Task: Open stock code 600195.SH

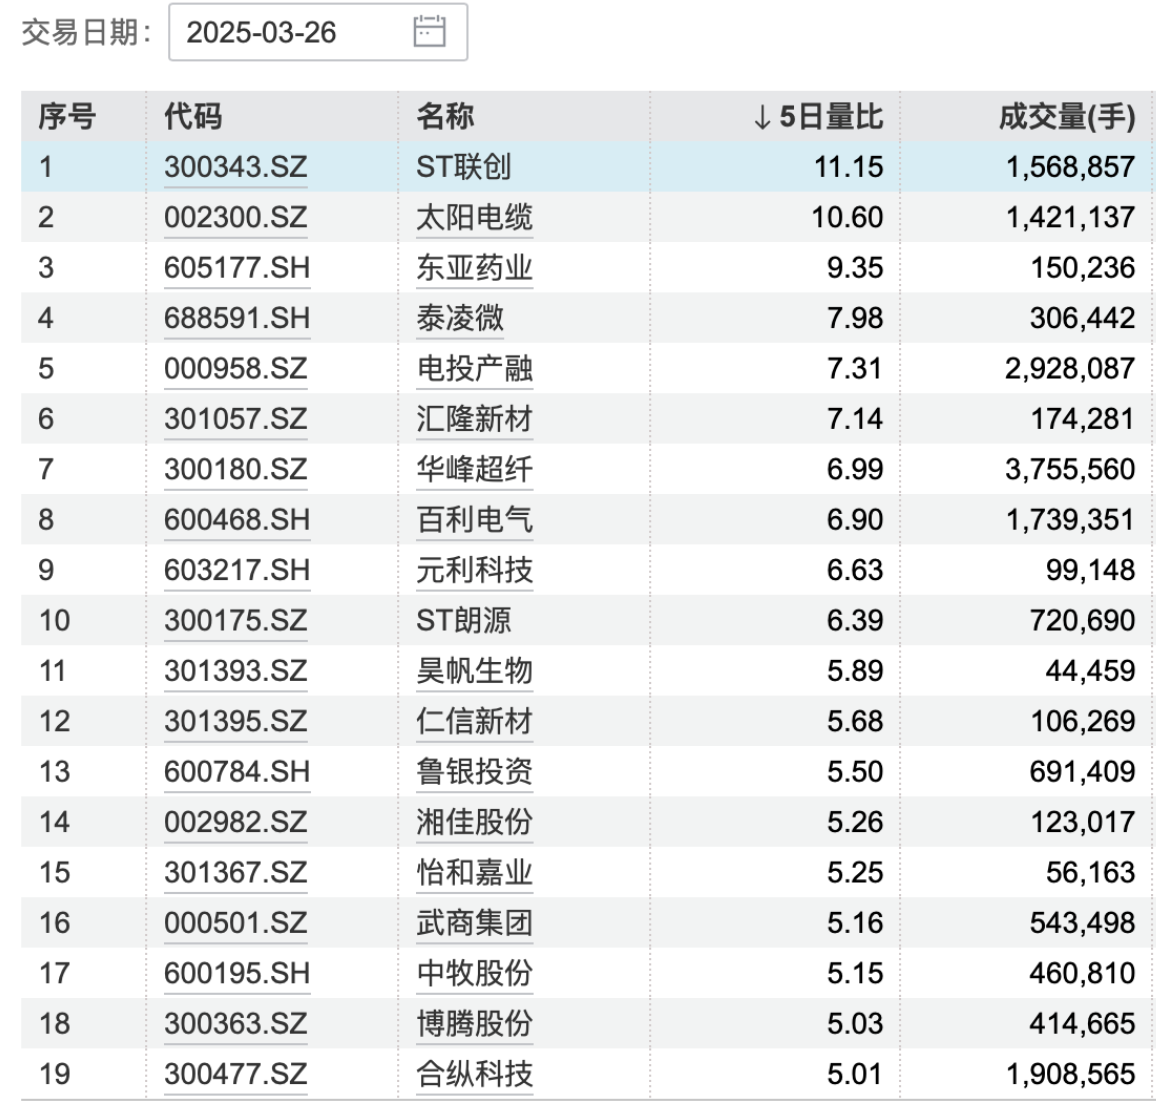Action: pos(237,974)
